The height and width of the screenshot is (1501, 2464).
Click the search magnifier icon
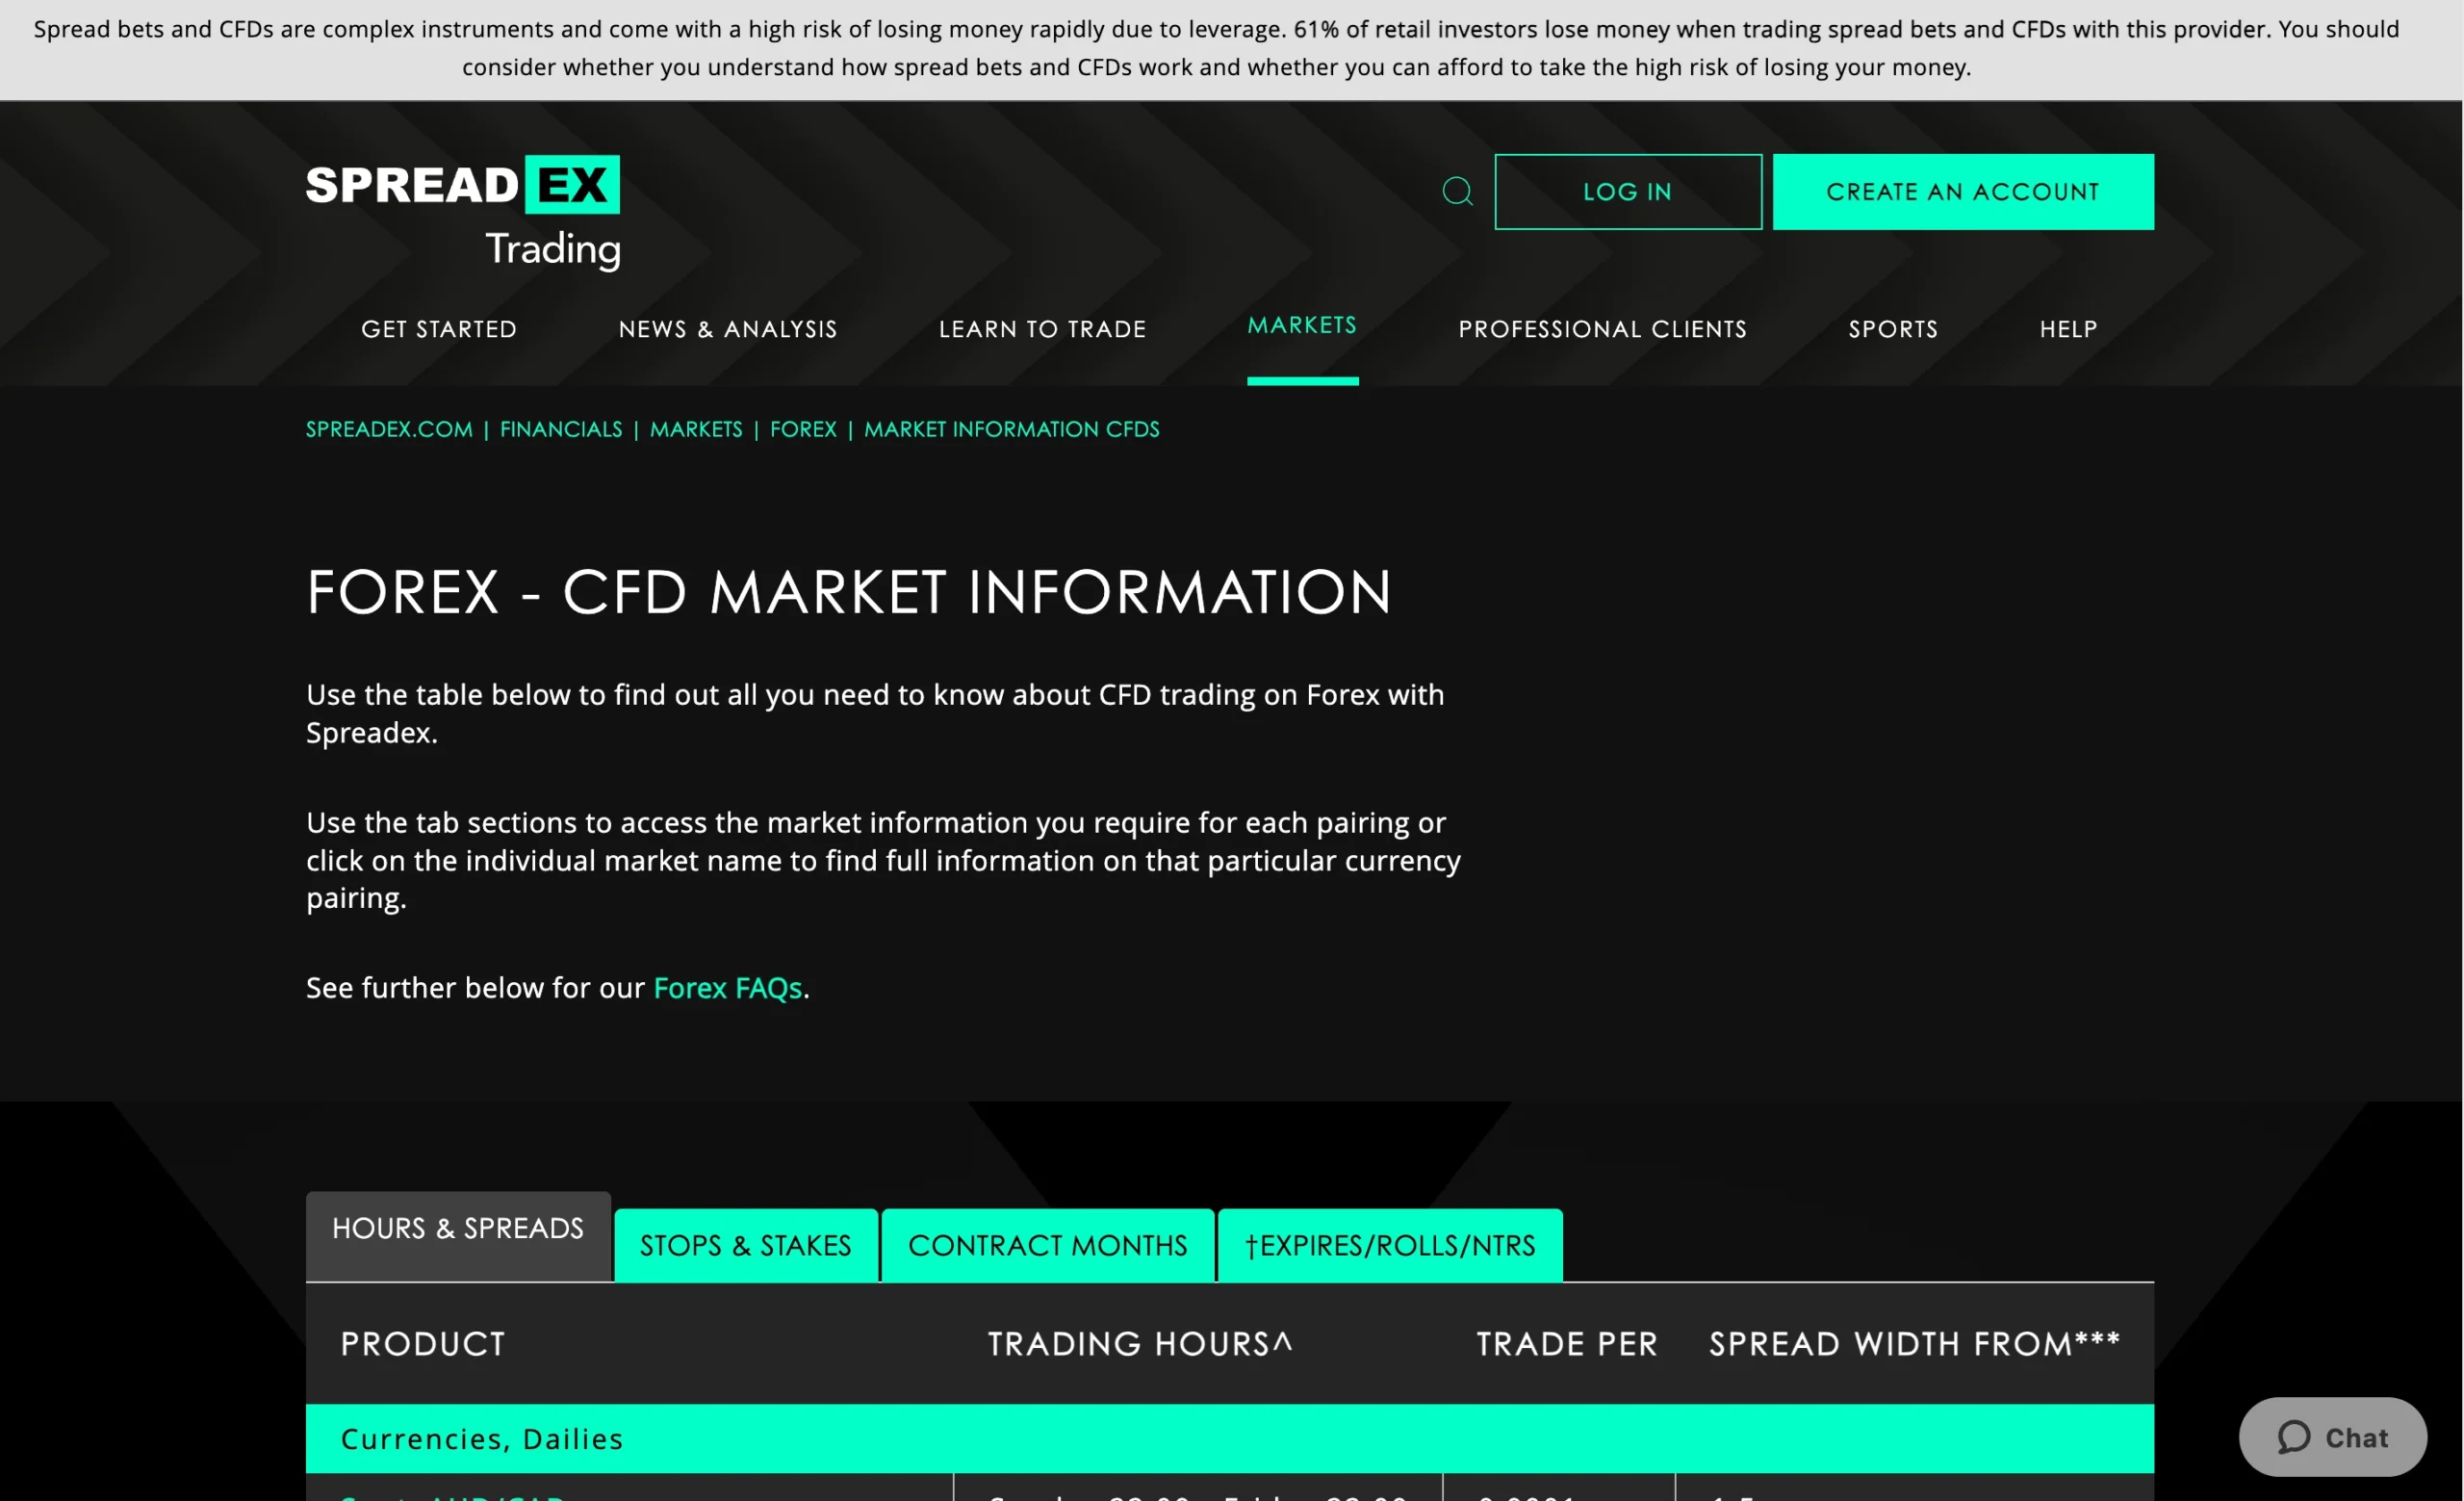[x=1457, y=191]
